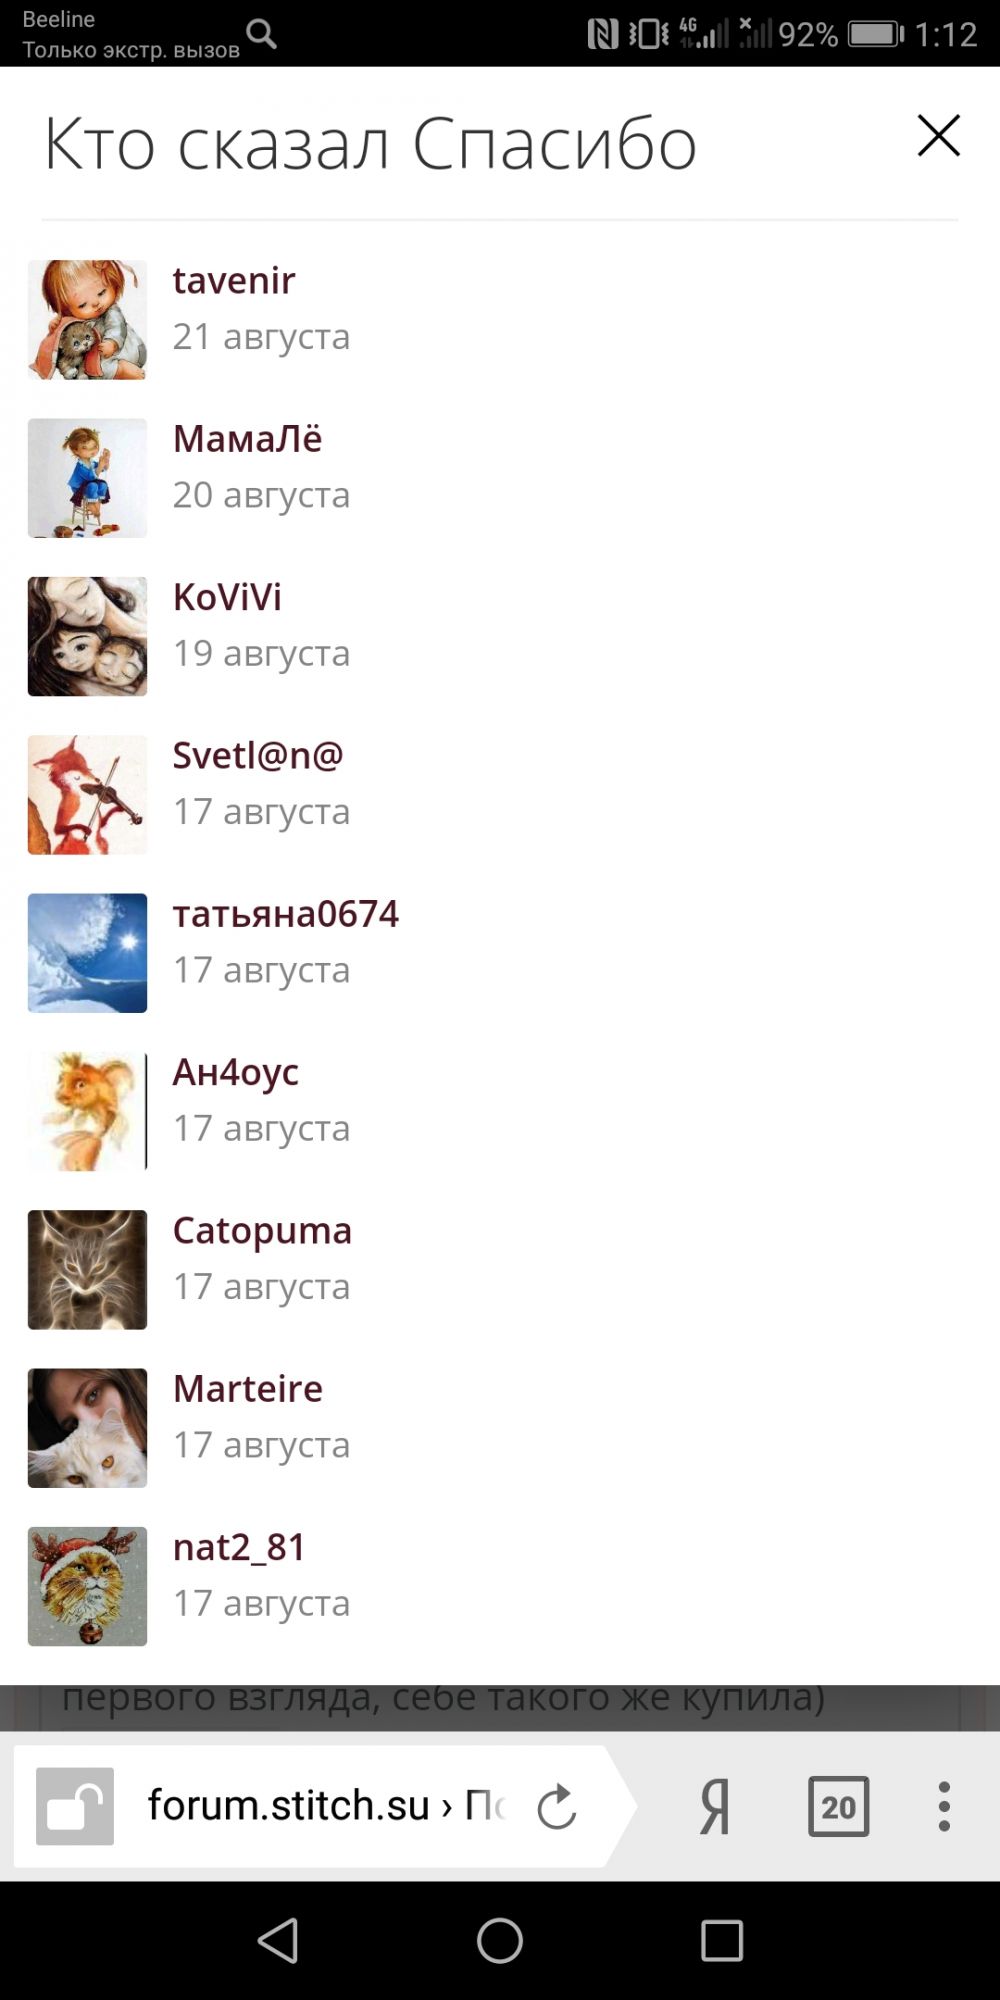Select татьяна0674 username
Image resolution: width=1000 pixels, height=2000 pixels.
pyautogui.click(x=285, y=914)
